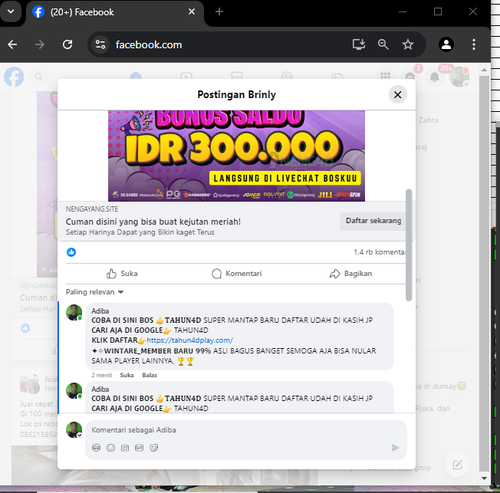Screen dimensions: 500x493
Task: Open a new browser tab
Action: 219,12
